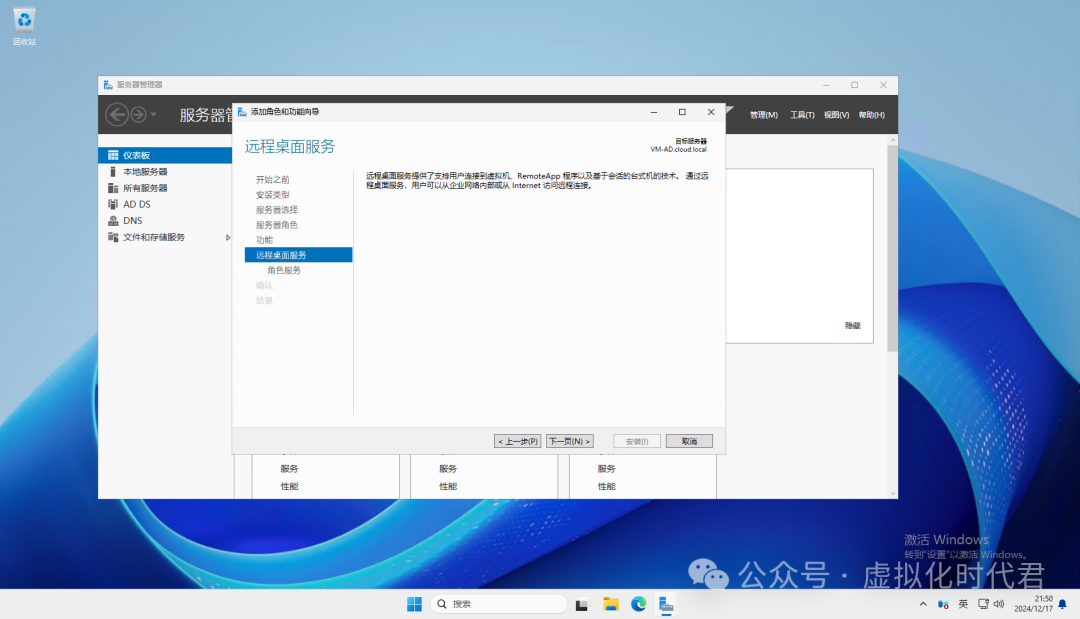Go back with the Server Manager back arrow
The width and height of the screenshot is (1080, 619).
click(x=117, y=115)
